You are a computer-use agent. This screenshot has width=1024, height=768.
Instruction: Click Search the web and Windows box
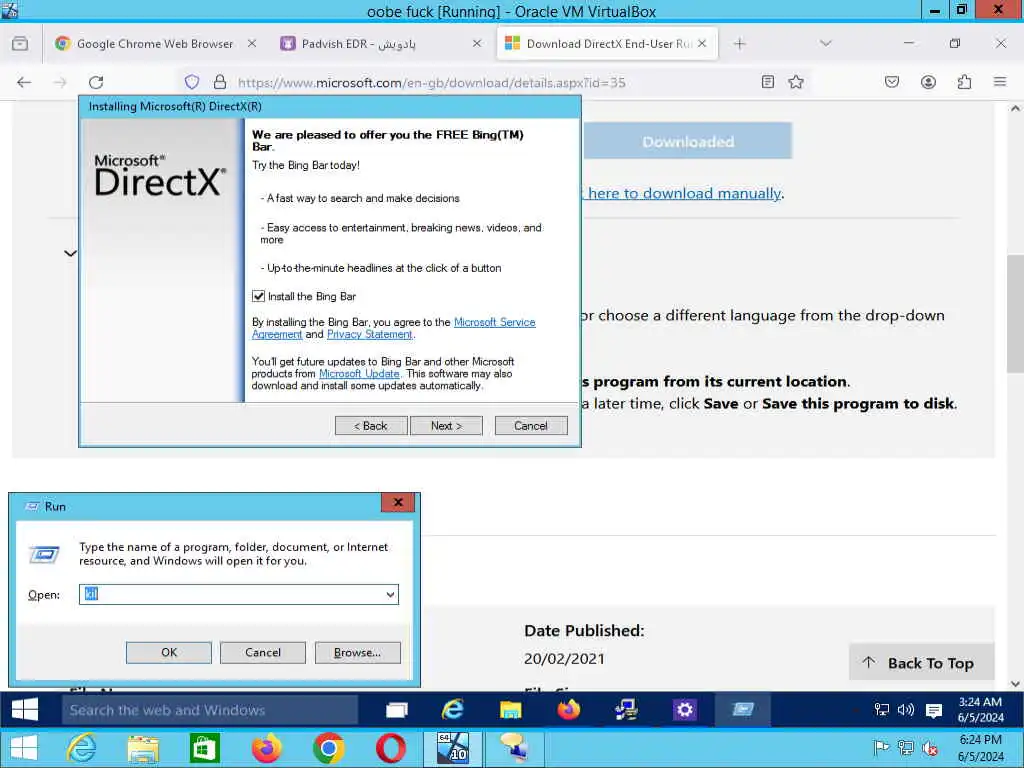coord(210,710)
